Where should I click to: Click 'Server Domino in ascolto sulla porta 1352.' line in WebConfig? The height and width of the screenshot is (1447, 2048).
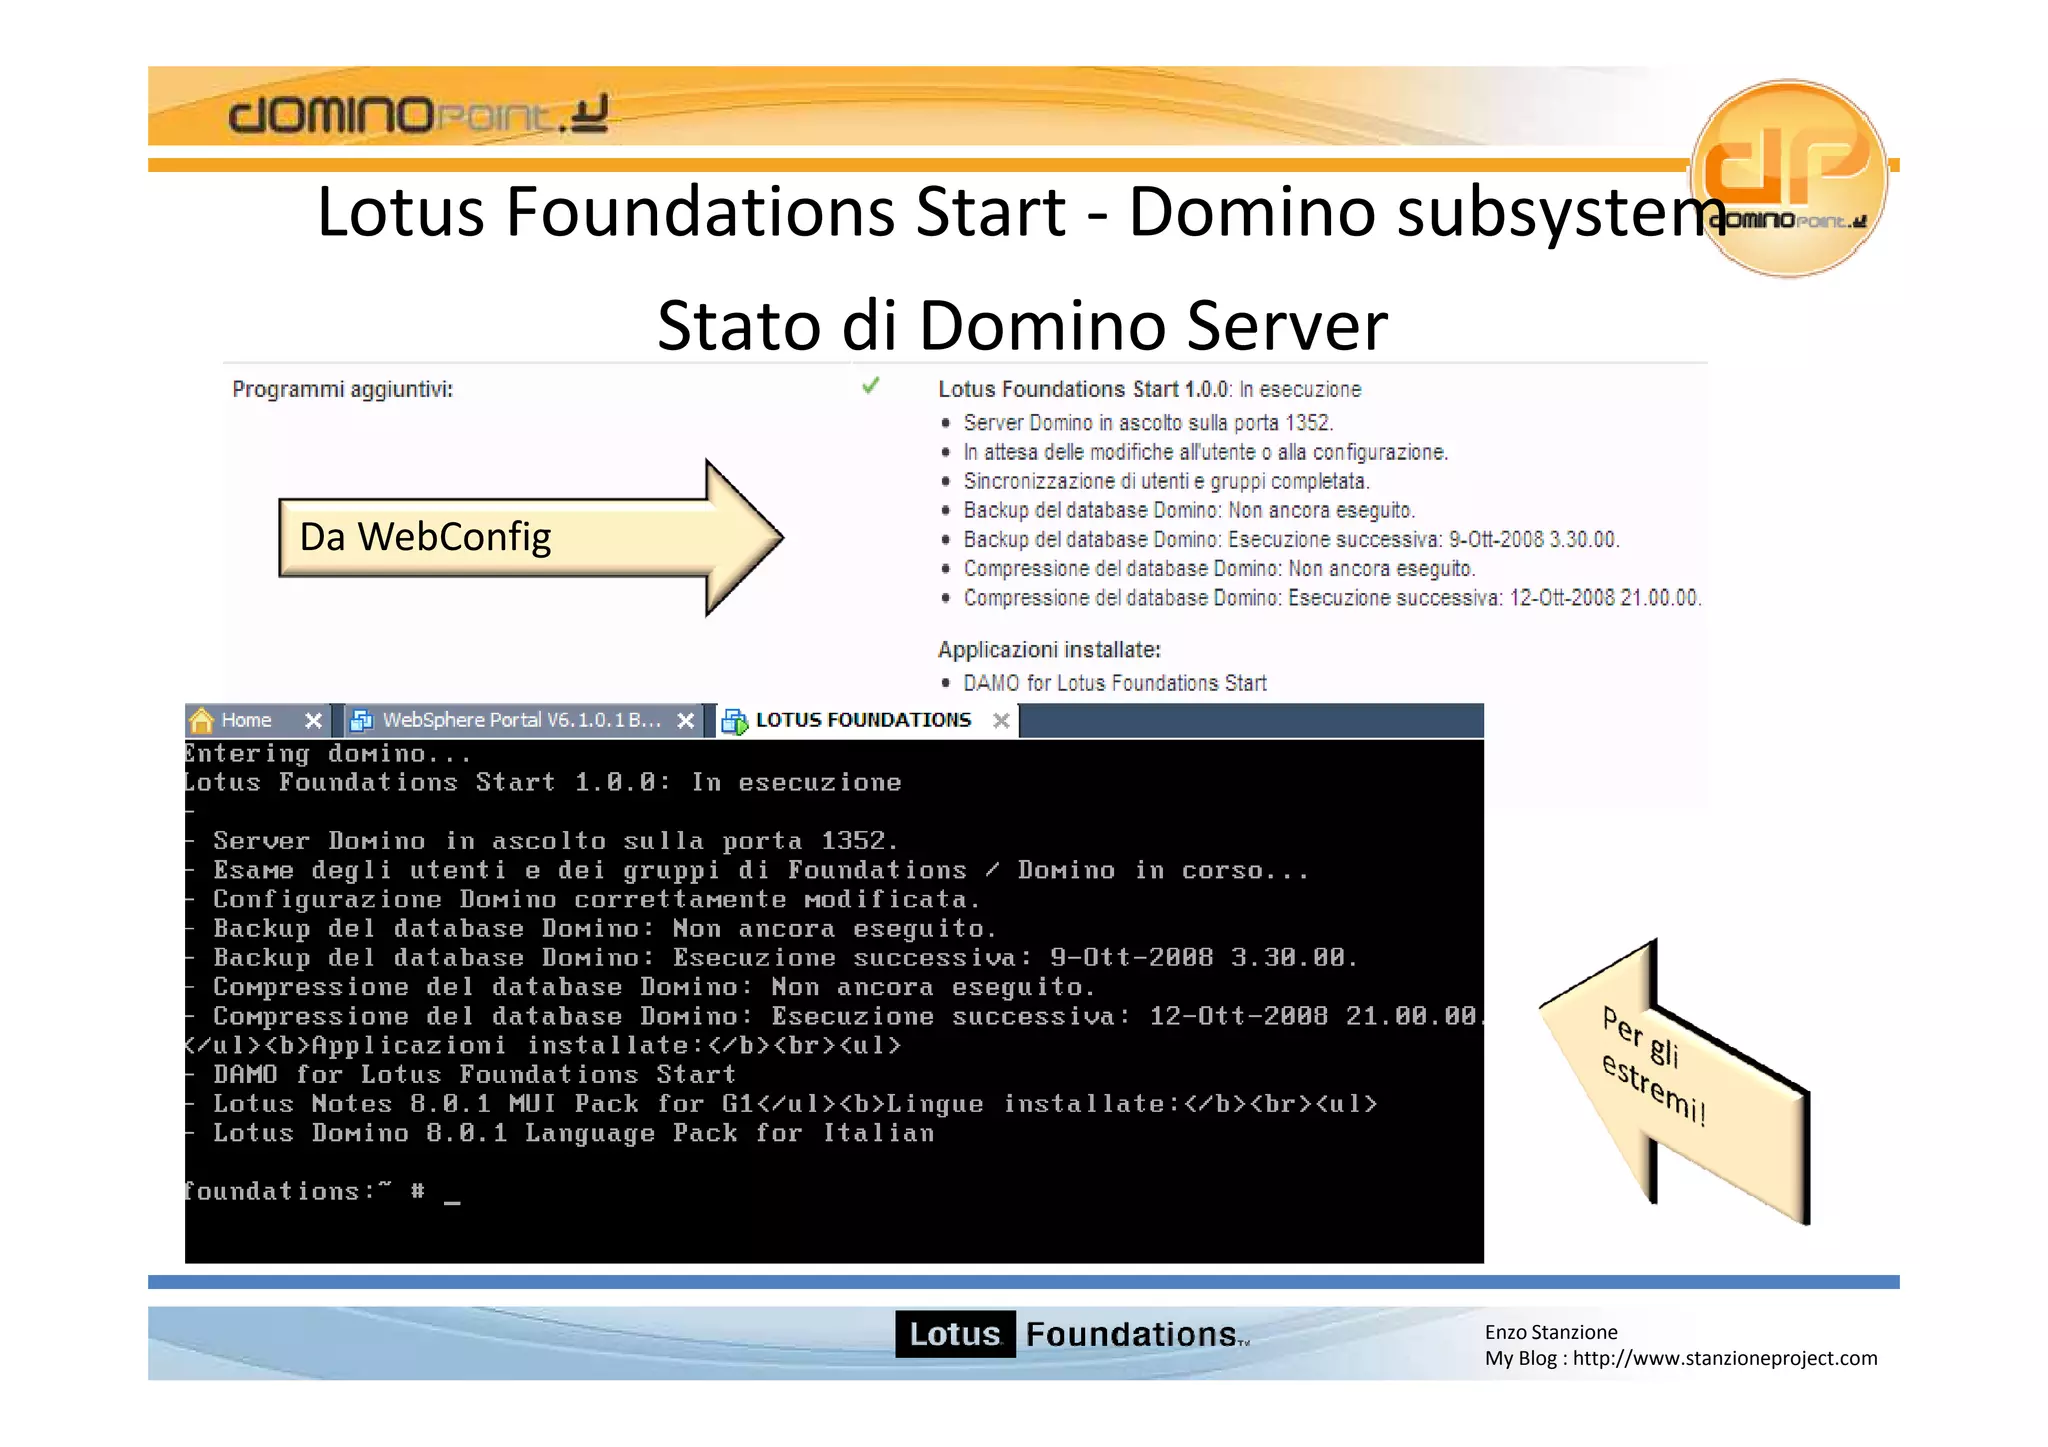[1148, 423]
